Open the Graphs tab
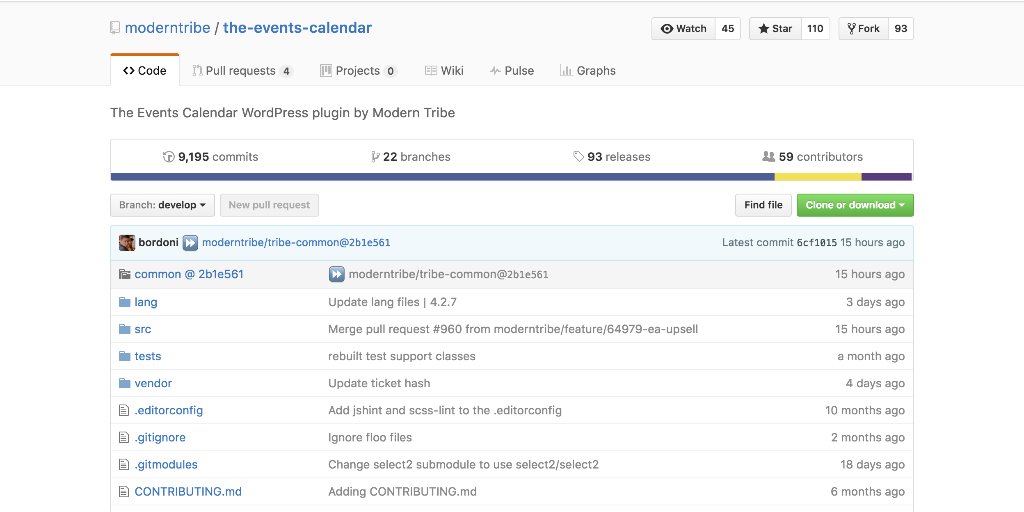 (x=588, y=71)
